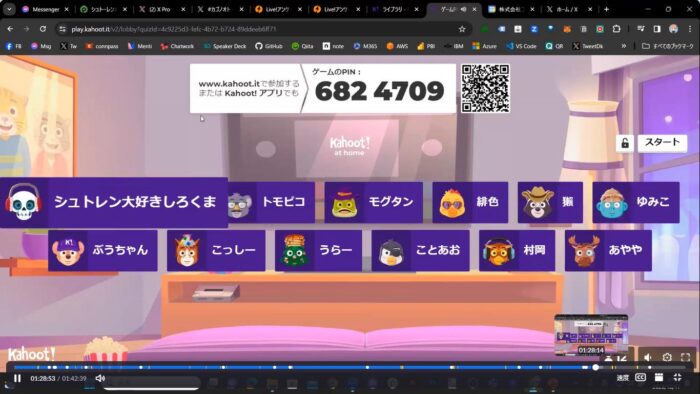
Task: Pause the video playback
Action: click(x=17, y=378)
